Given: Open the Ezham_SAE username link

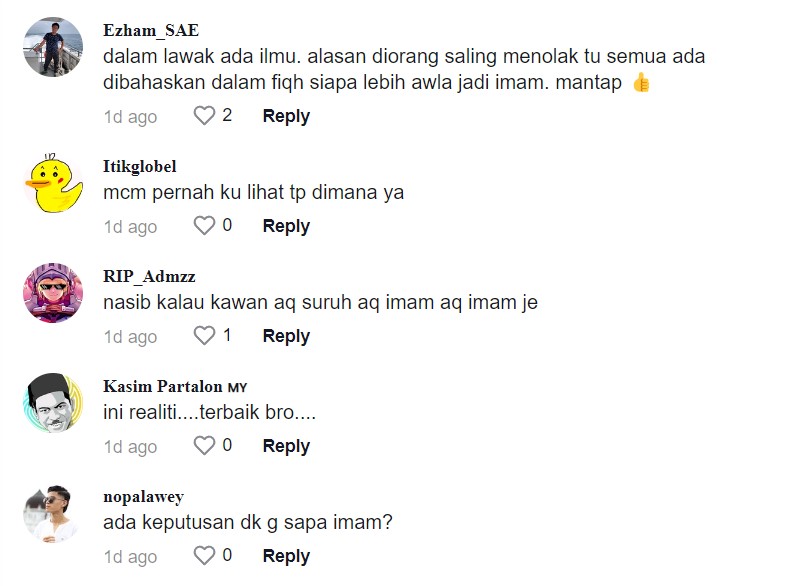Looking at the screenshot, I should (x=151, y=30).
